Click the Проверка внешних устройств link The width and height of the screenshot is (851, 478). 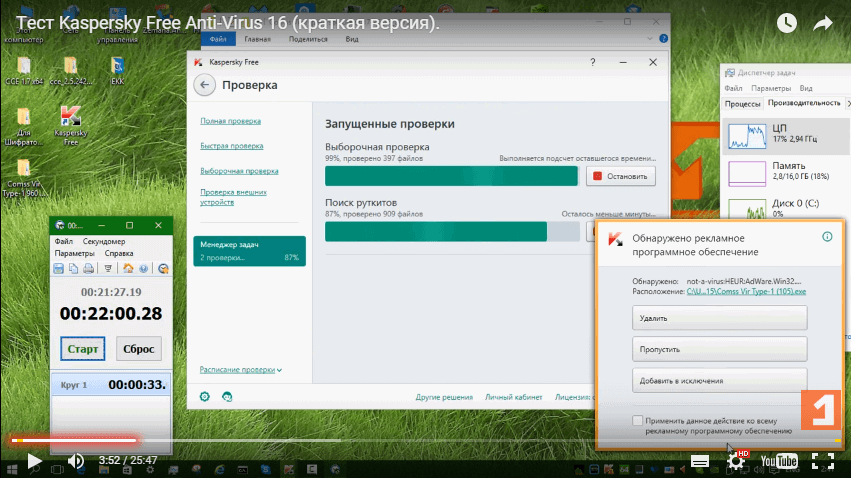click(x=233, y=197)
